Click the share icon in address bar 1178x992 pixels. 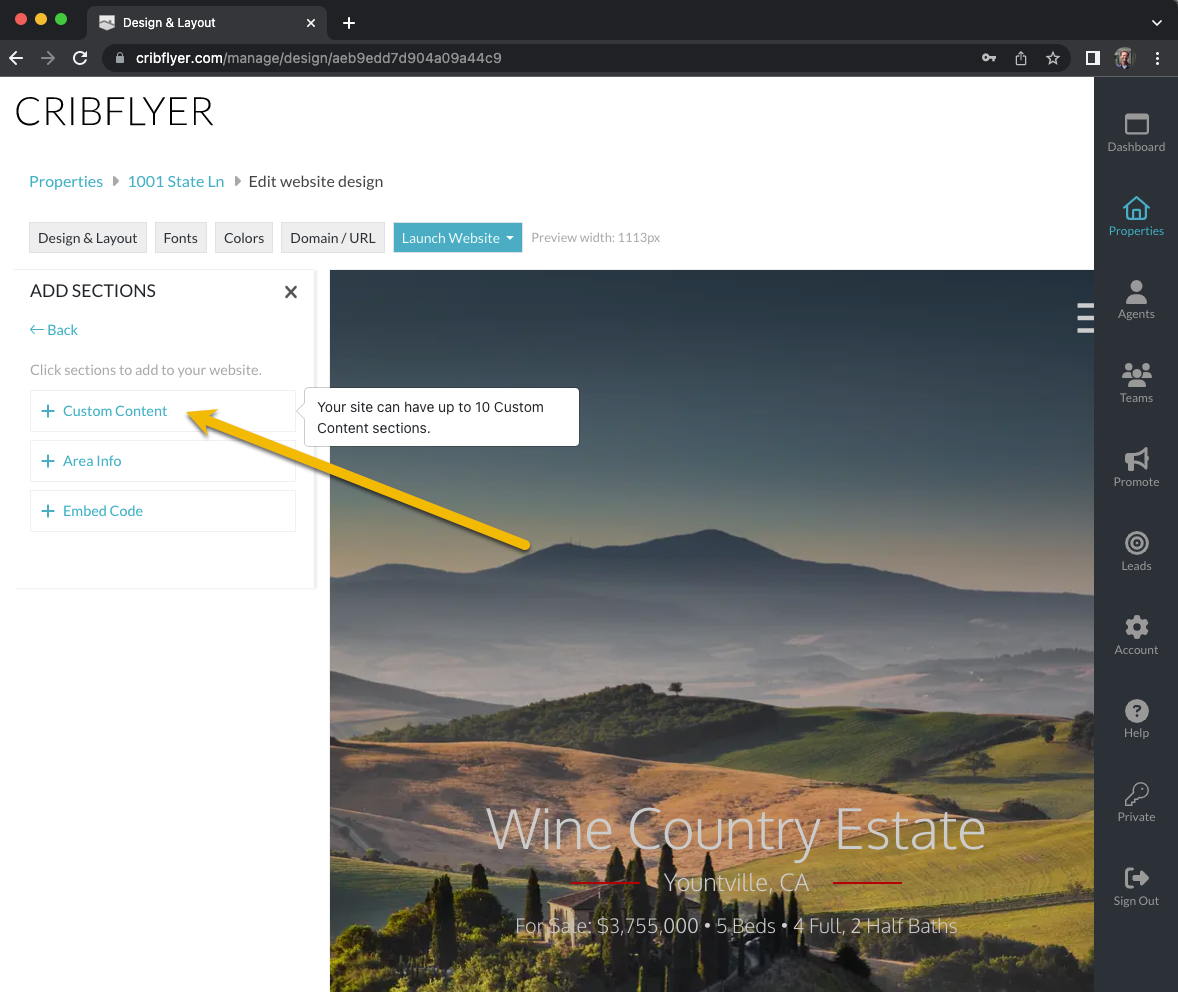[1020, 58]
